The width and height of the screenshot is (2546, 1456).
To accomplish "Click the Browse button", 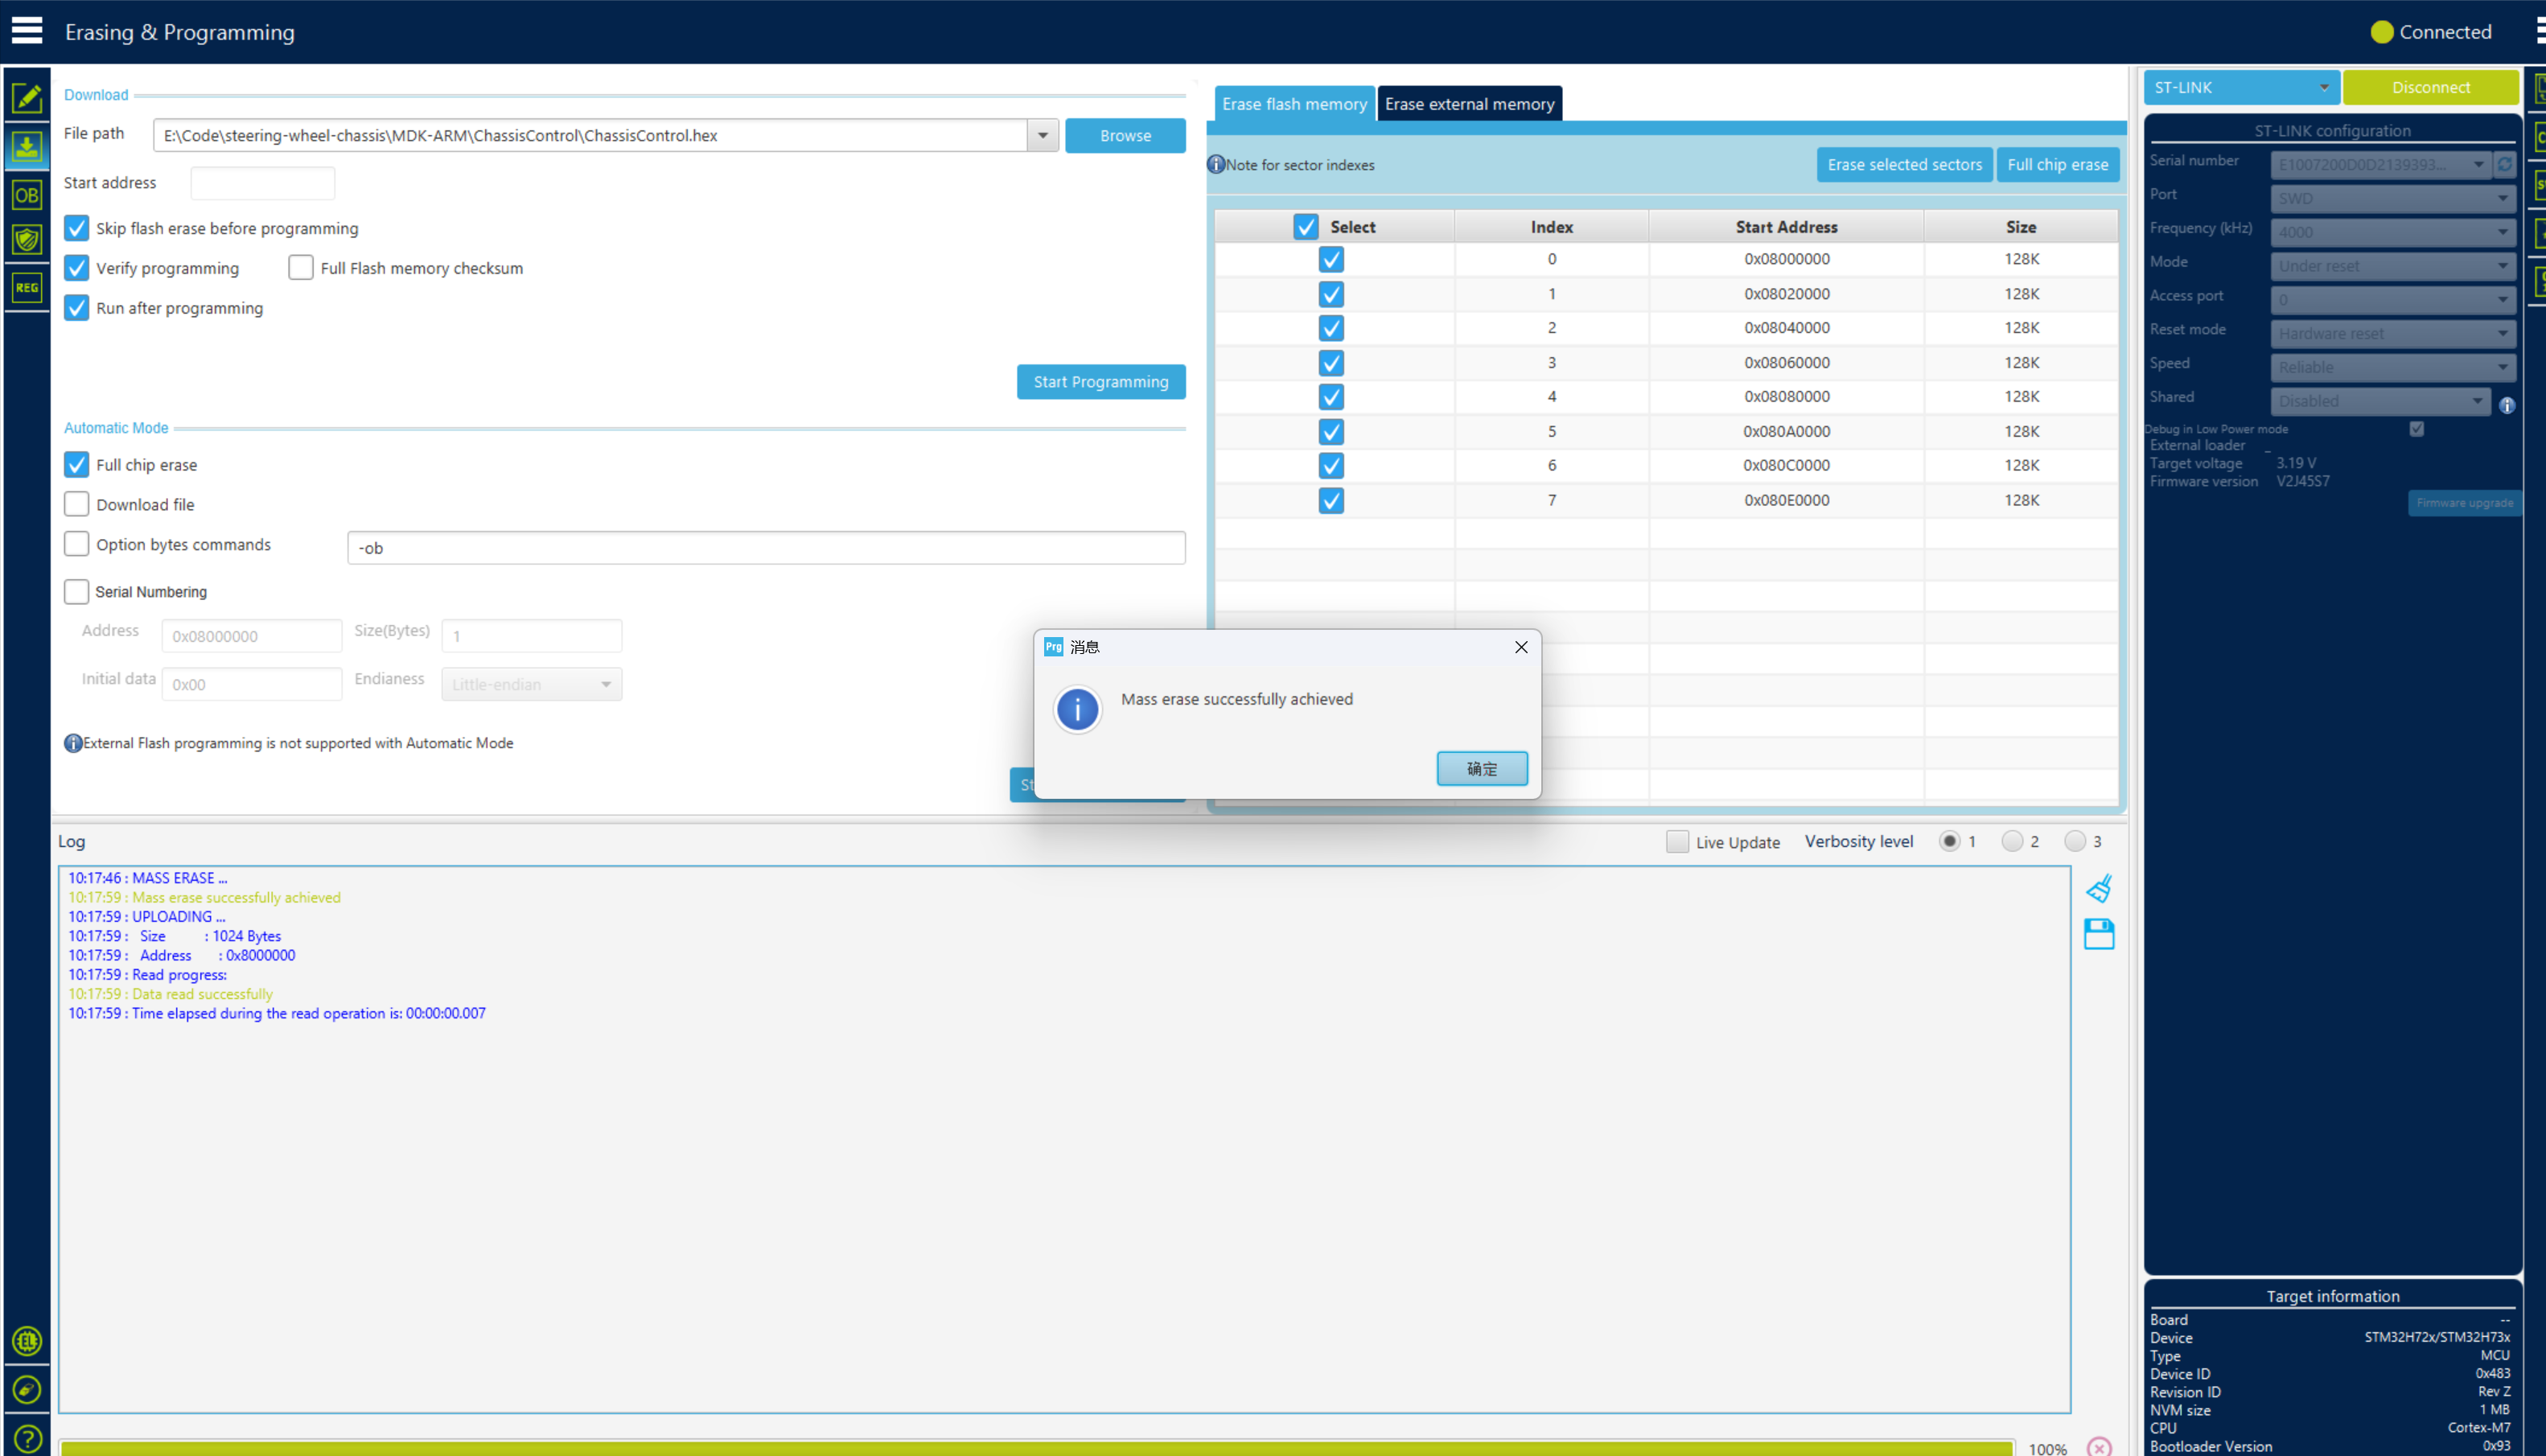I will tap(1125, 135).
